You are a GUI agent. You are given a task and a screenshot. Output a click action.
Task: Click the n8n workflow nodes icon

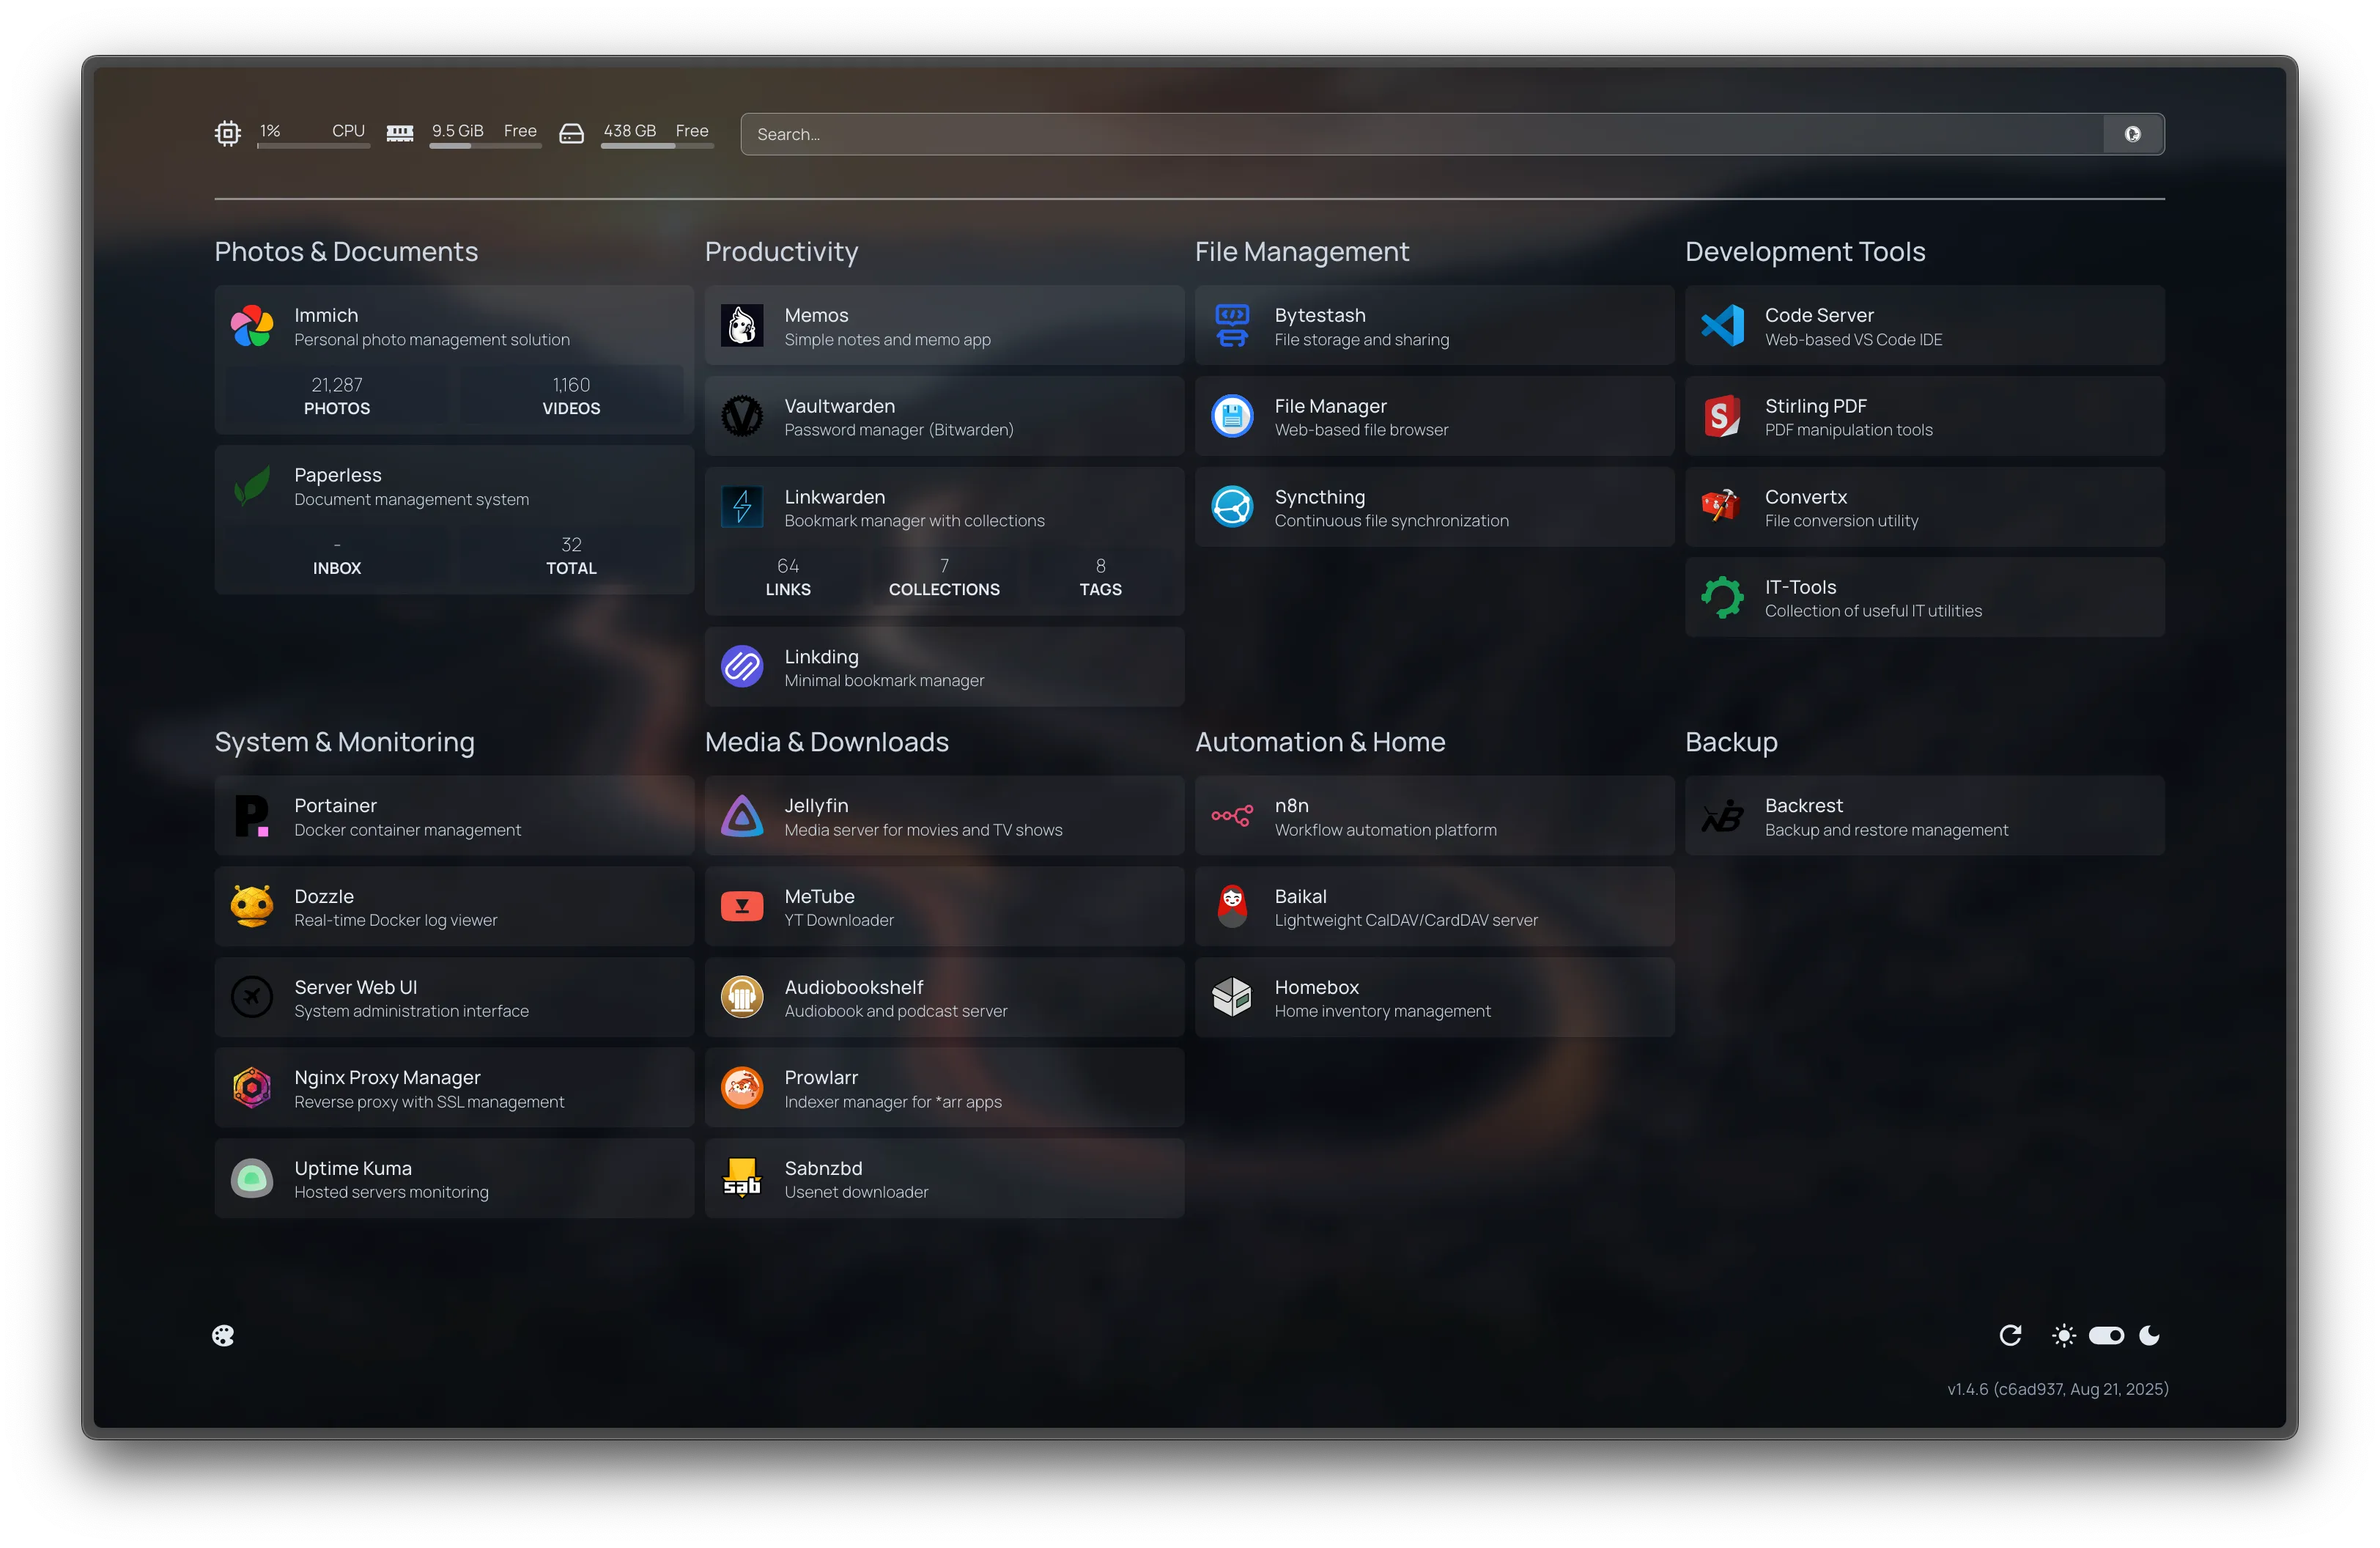1232,816
